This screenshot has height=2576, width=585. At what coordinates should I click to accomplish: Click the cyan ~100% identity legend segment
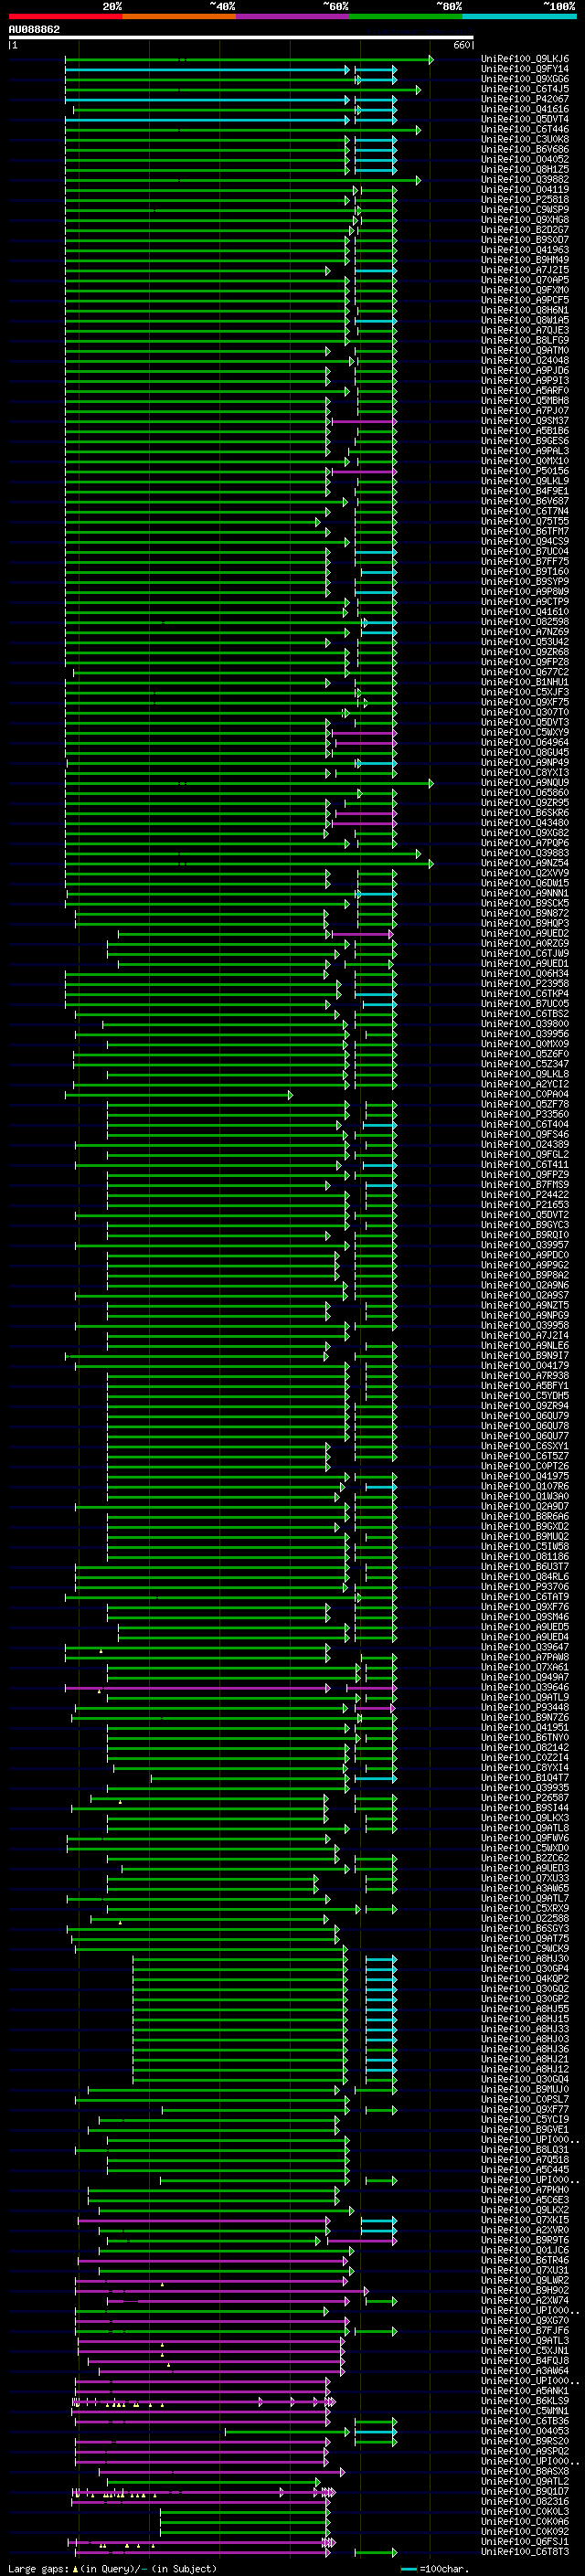519,16
